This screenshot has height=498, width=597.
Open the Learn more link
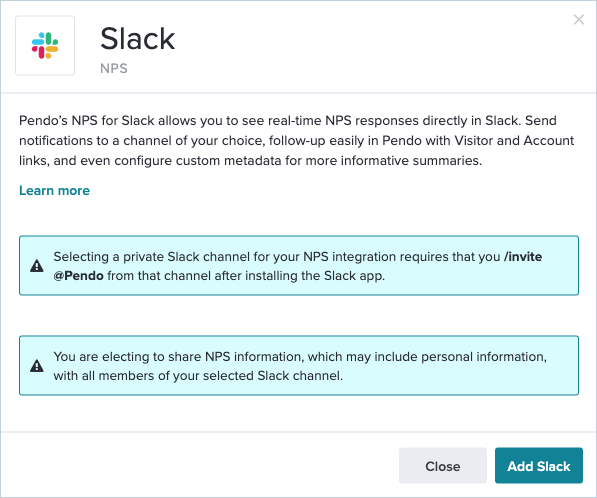[x=54, y=190]
